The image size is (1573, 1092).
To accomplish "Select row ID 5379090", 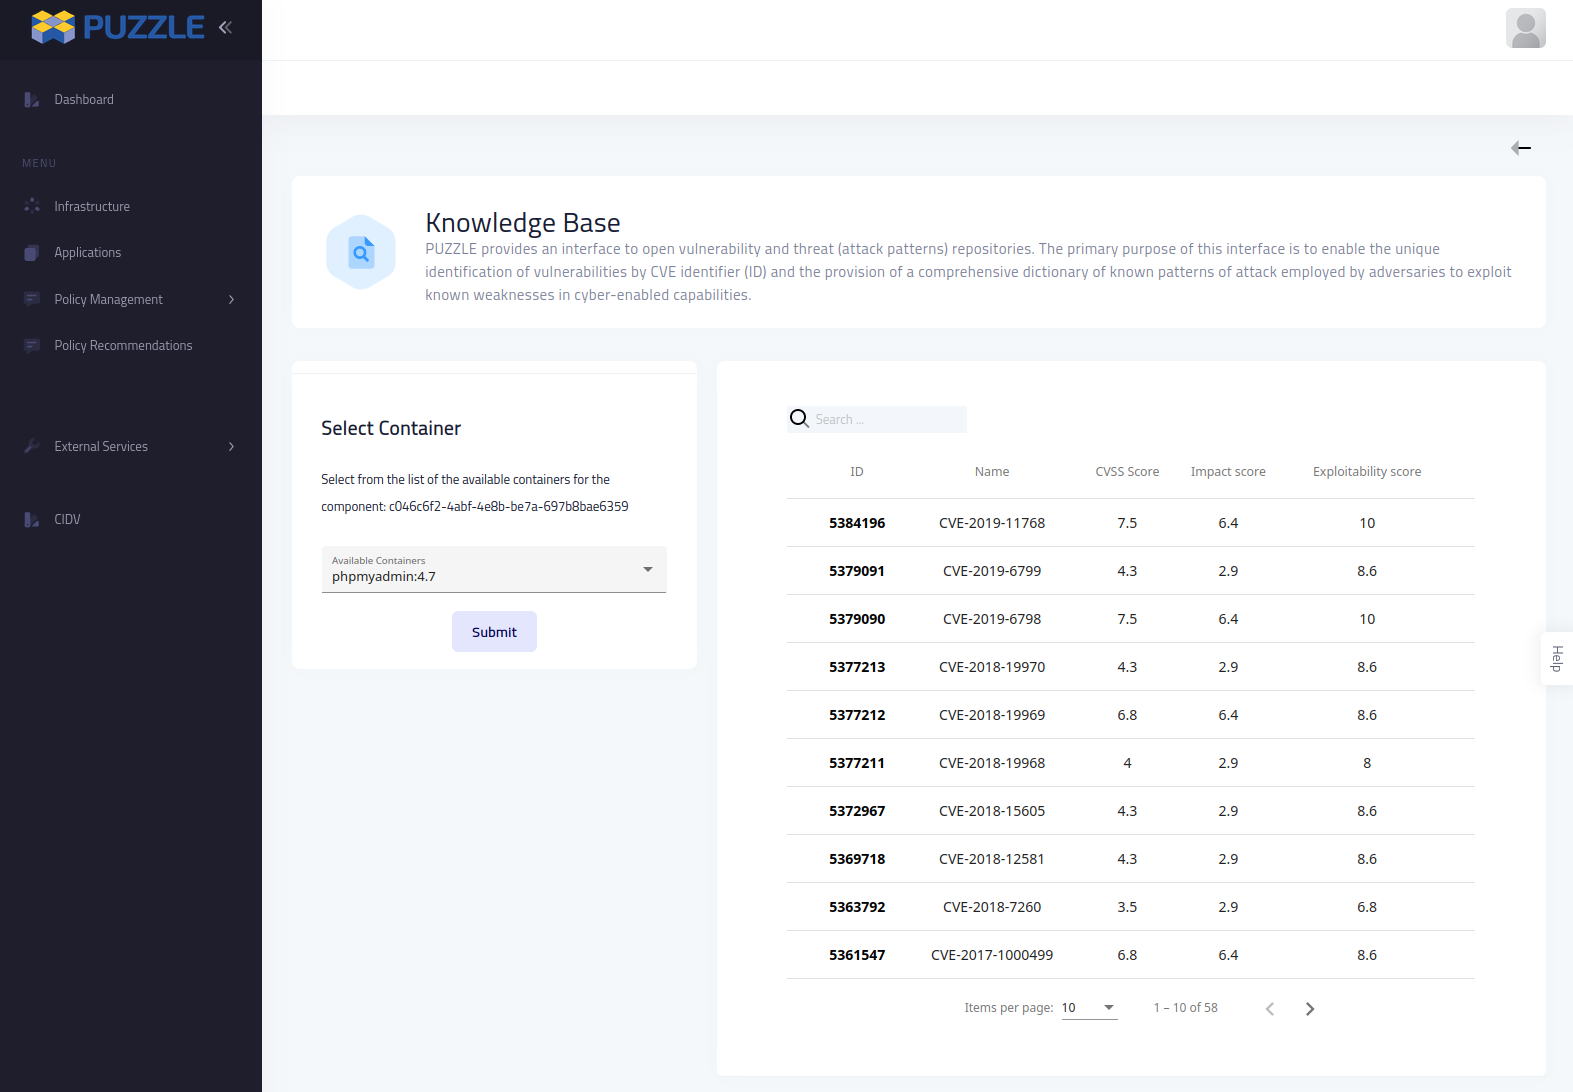I will tap(857, 619).
